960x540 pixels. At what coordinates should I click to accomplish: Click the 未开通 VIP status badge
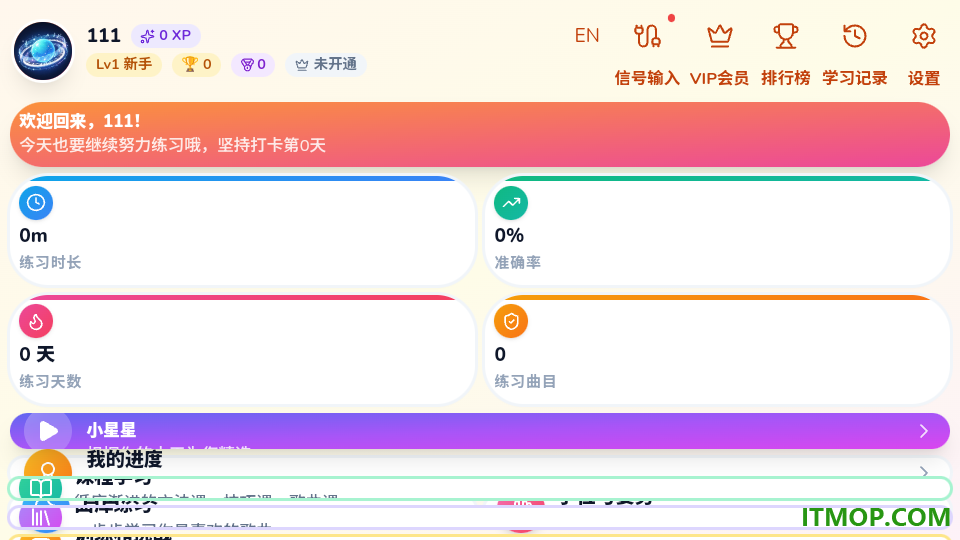[326, 64]
